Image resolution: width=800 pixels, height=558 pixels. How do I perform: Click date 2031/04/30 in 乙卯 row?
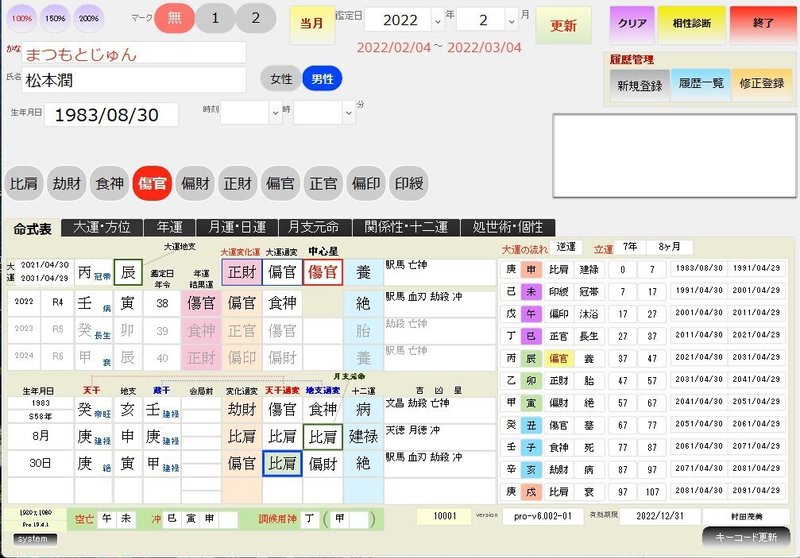698,381
